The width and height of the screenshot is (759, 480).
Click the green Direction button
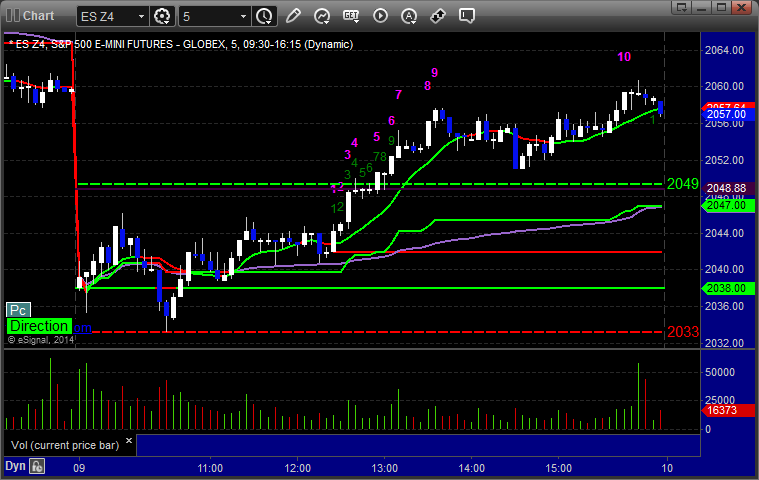point(39,326)
